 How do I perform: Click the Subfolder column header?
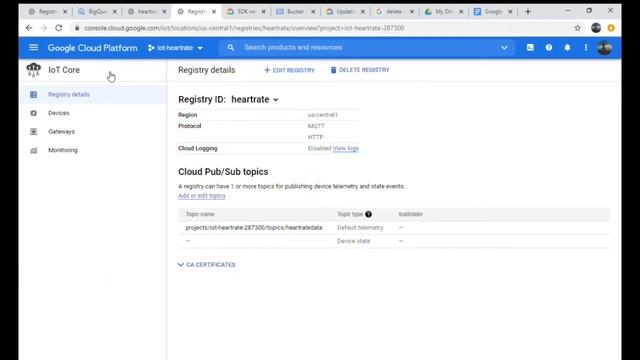[411, 214]
